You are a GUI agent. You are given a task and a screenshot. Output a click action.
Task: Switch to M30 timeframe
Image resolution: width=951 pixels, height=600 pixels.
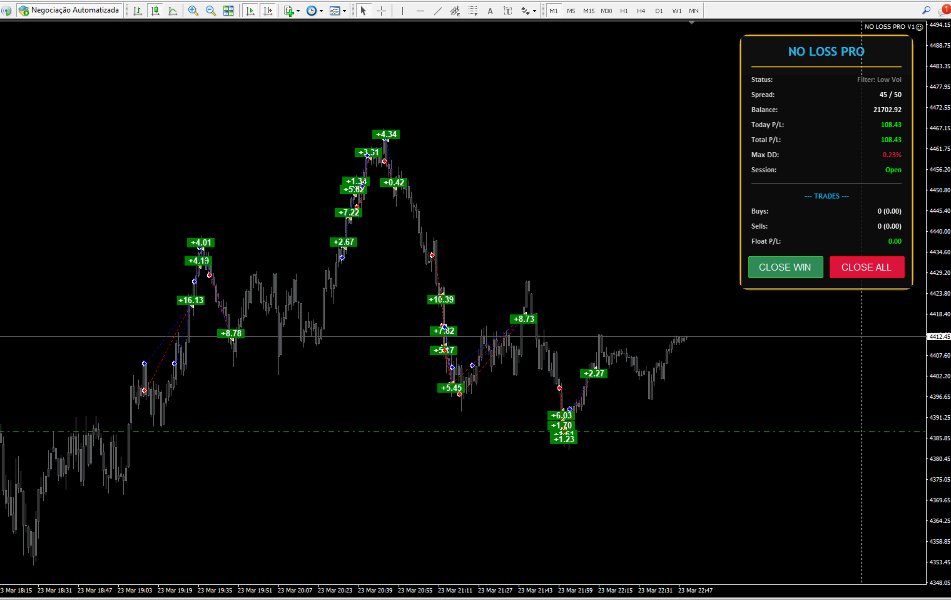click(x=606, y=10)
